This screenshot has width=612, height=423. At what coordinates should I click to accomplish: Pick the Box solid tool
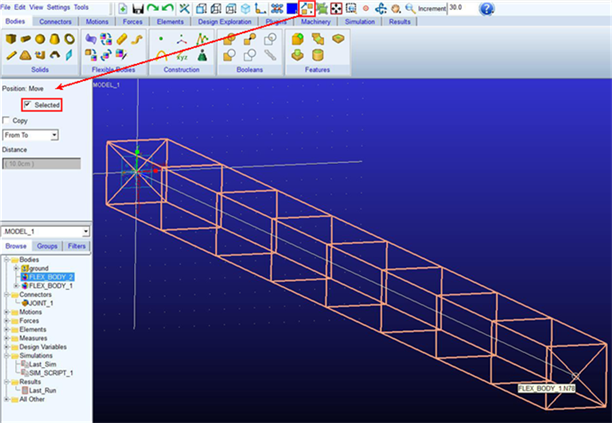click(x=11, y=39)
